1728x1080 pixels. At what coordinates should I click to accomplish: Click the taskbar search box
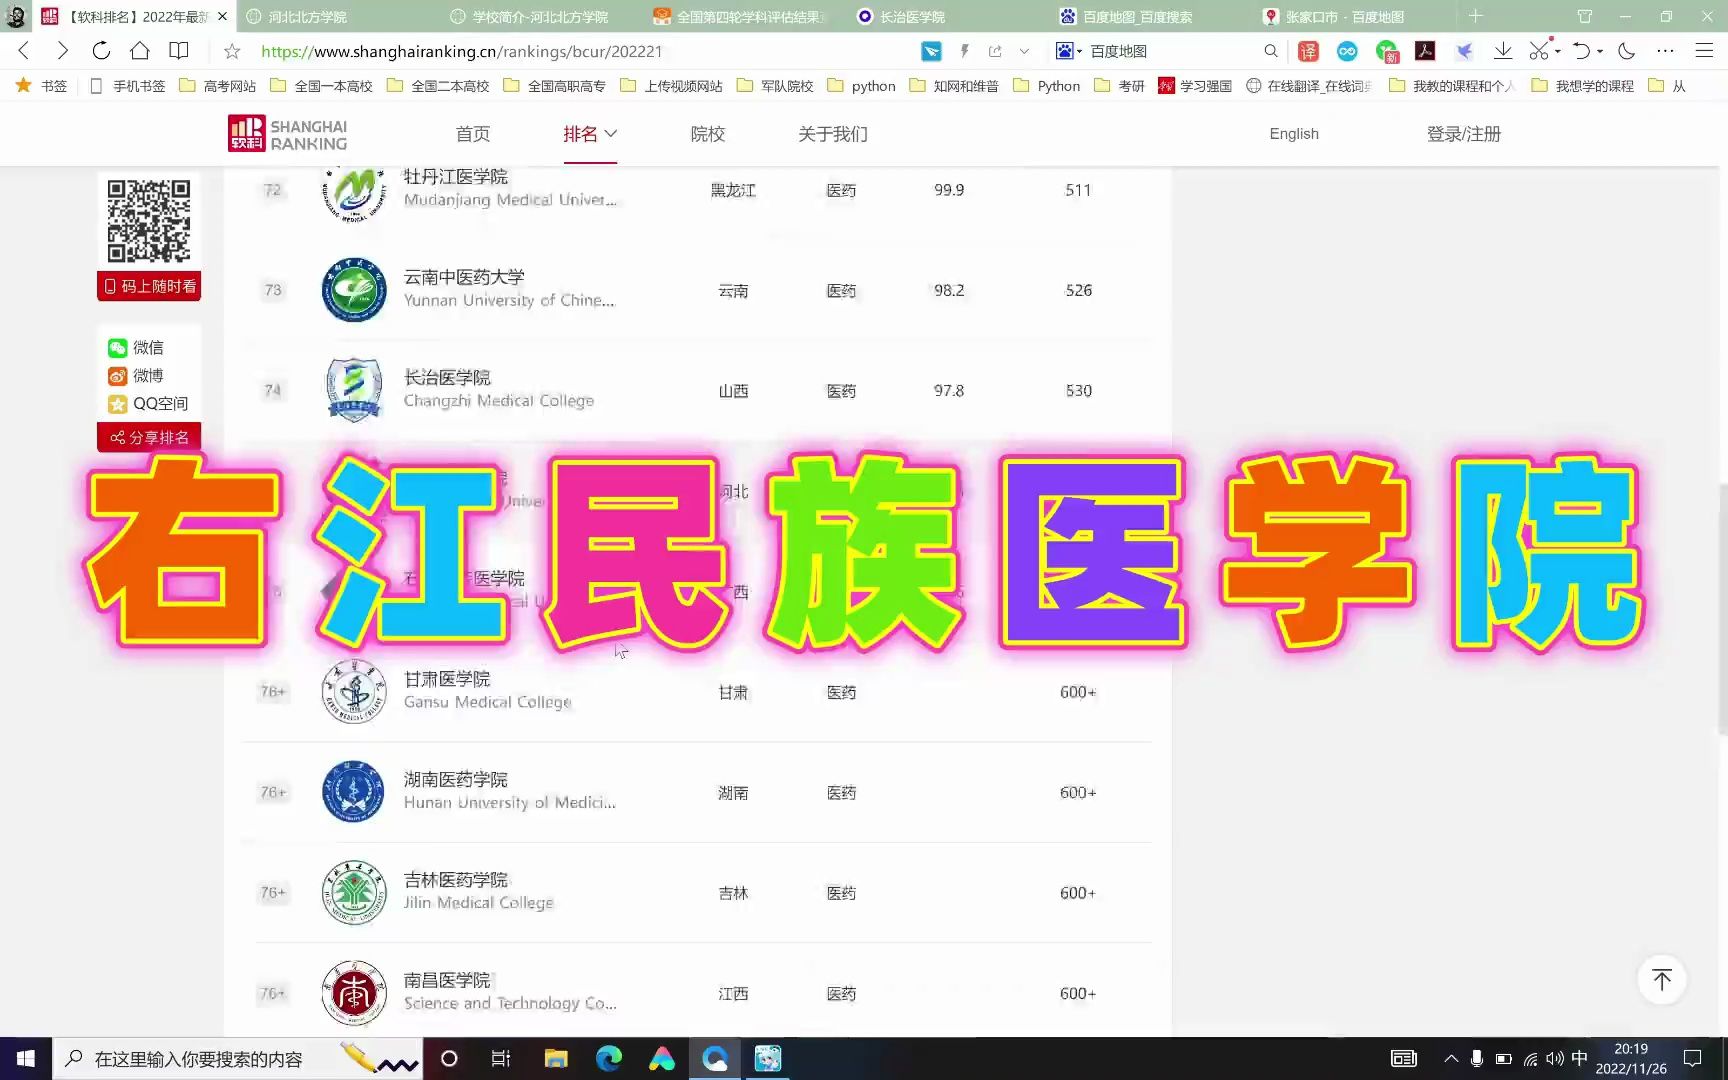point(238,1058)
